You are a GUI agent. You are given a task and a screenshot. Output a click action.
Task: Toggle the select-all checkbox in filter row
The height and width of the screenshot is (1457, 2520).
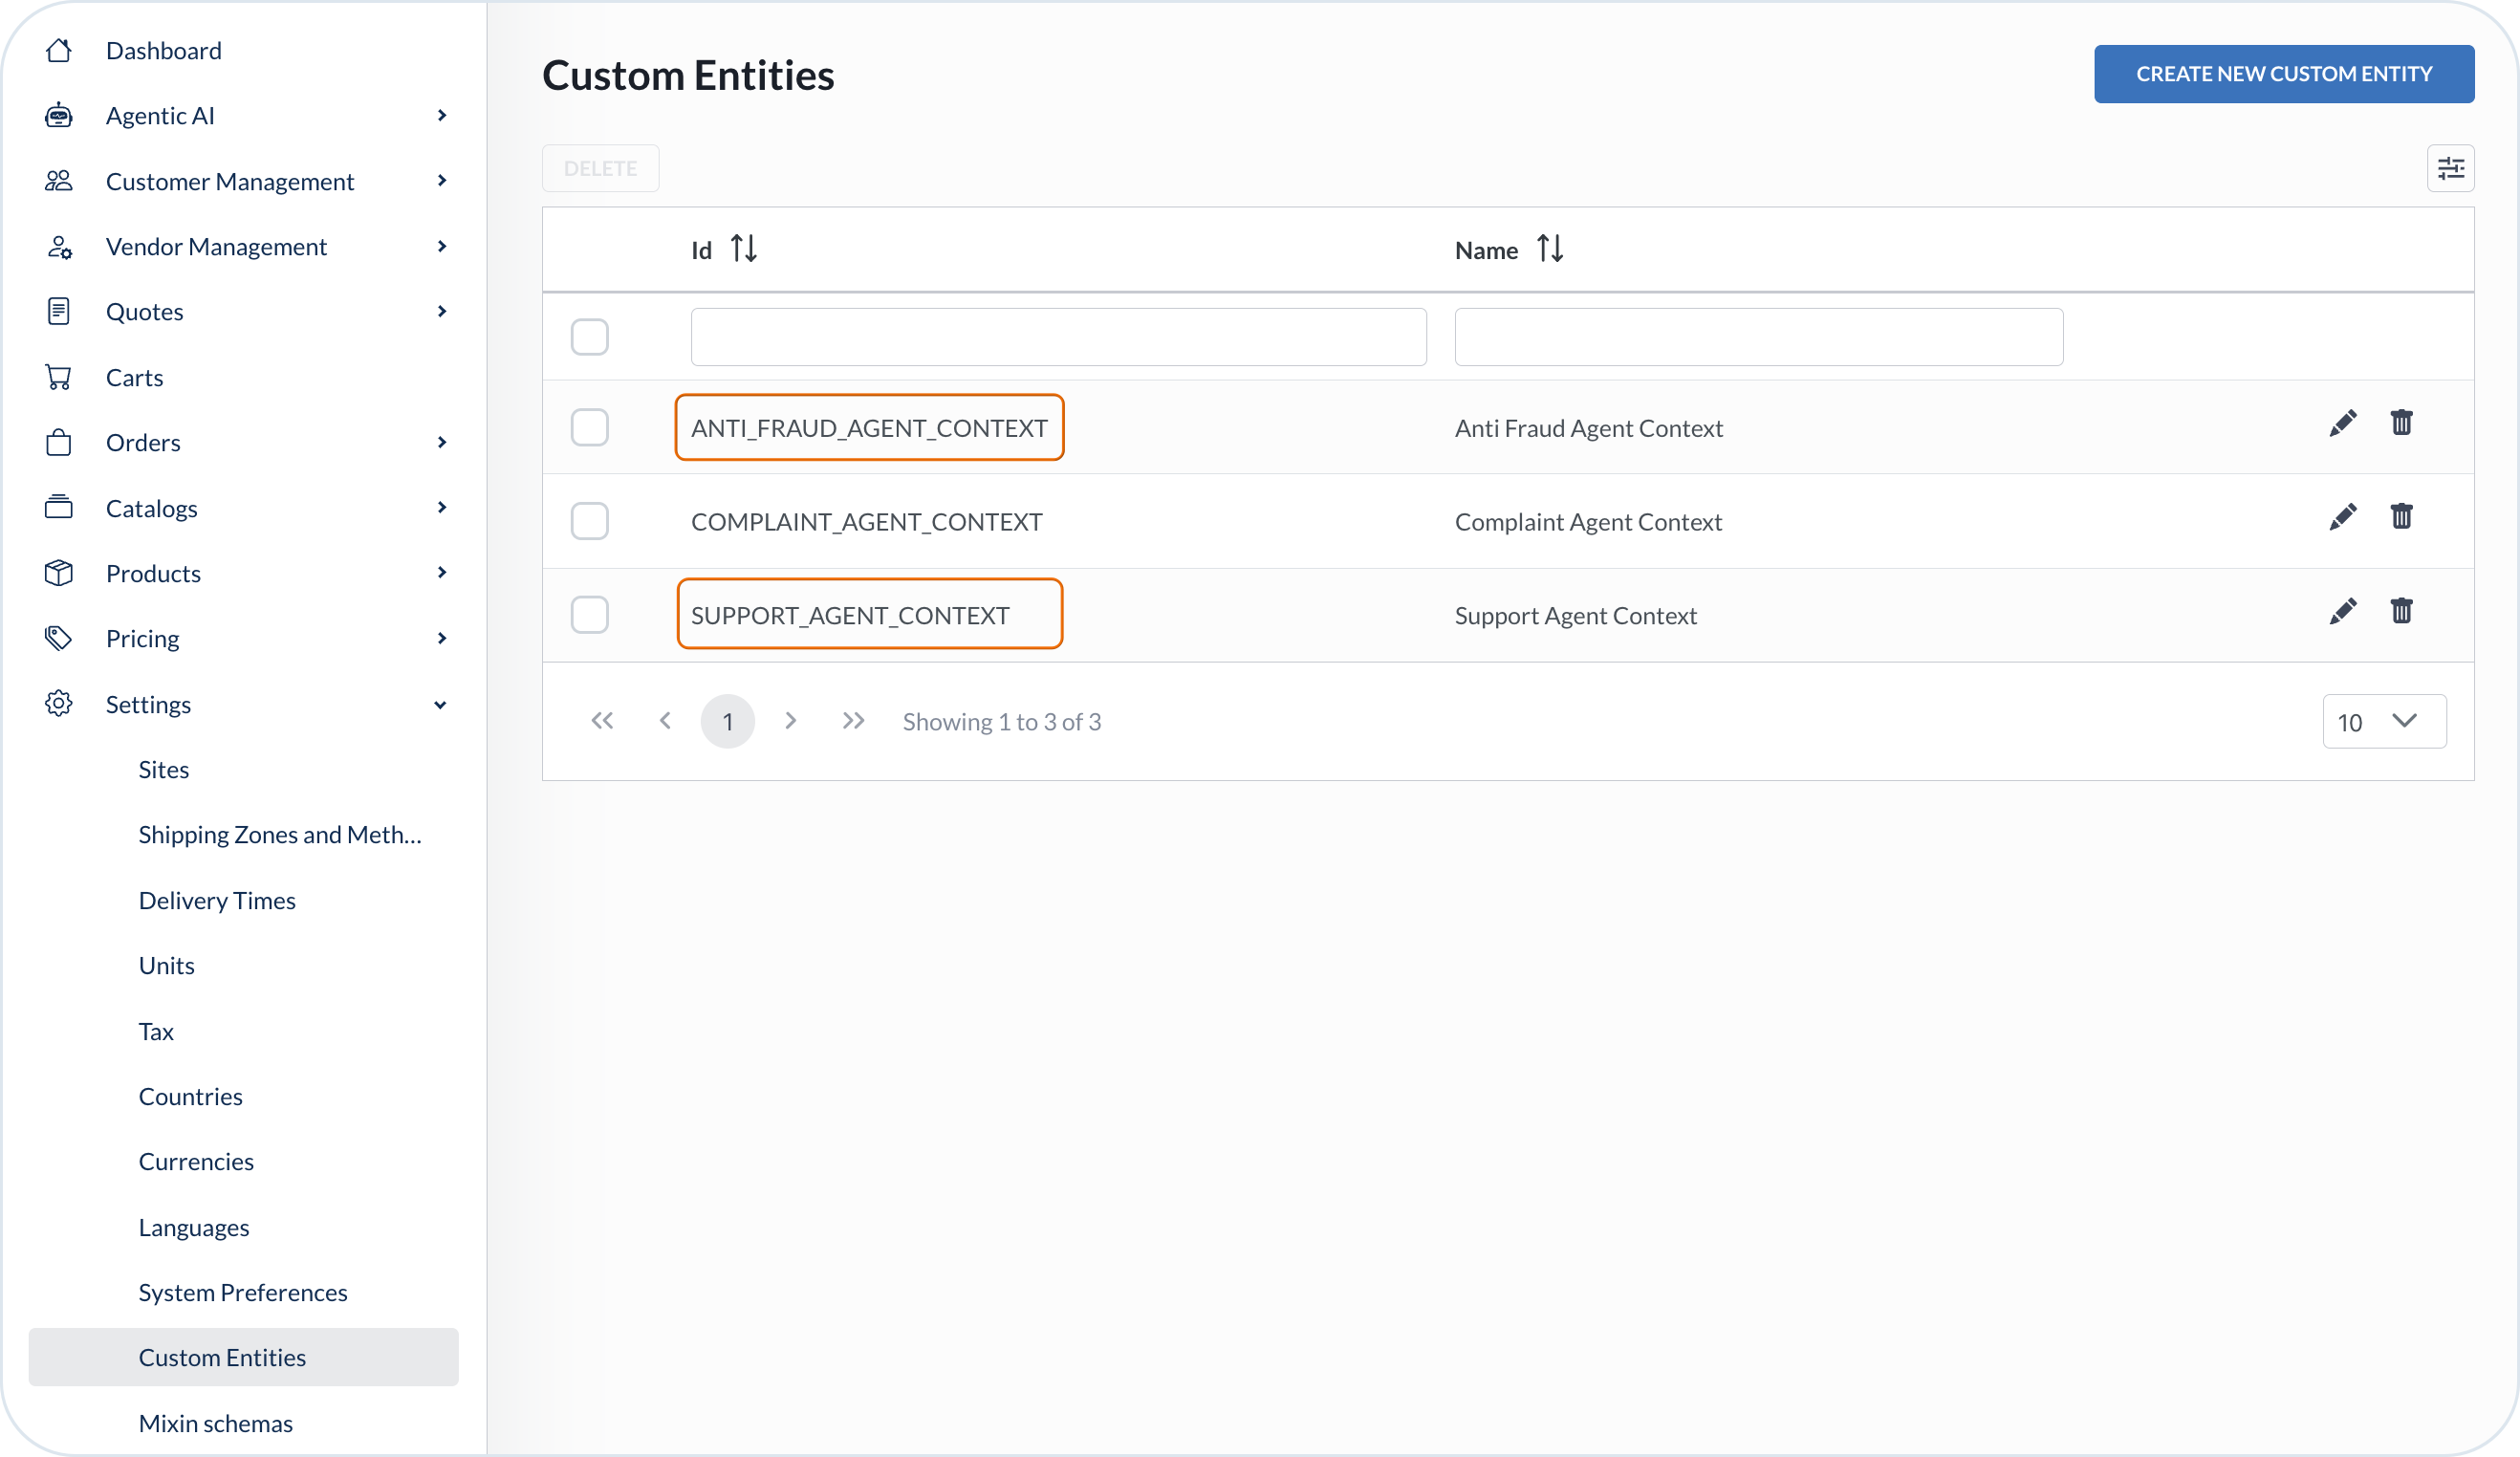point(590,337)
